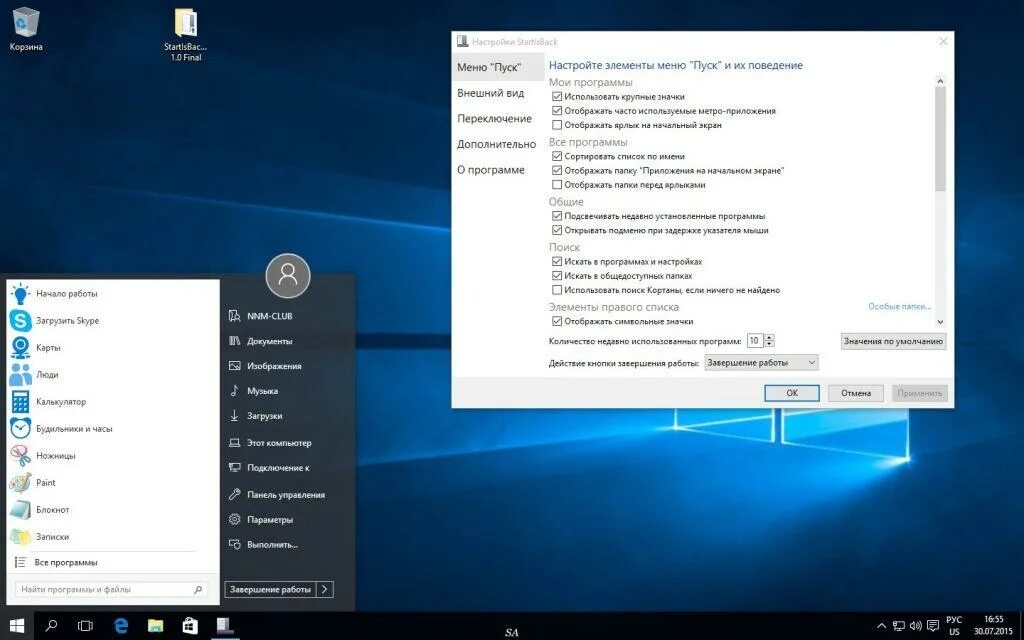Toggle Подсвечивать недавно установленные программы

557,216
